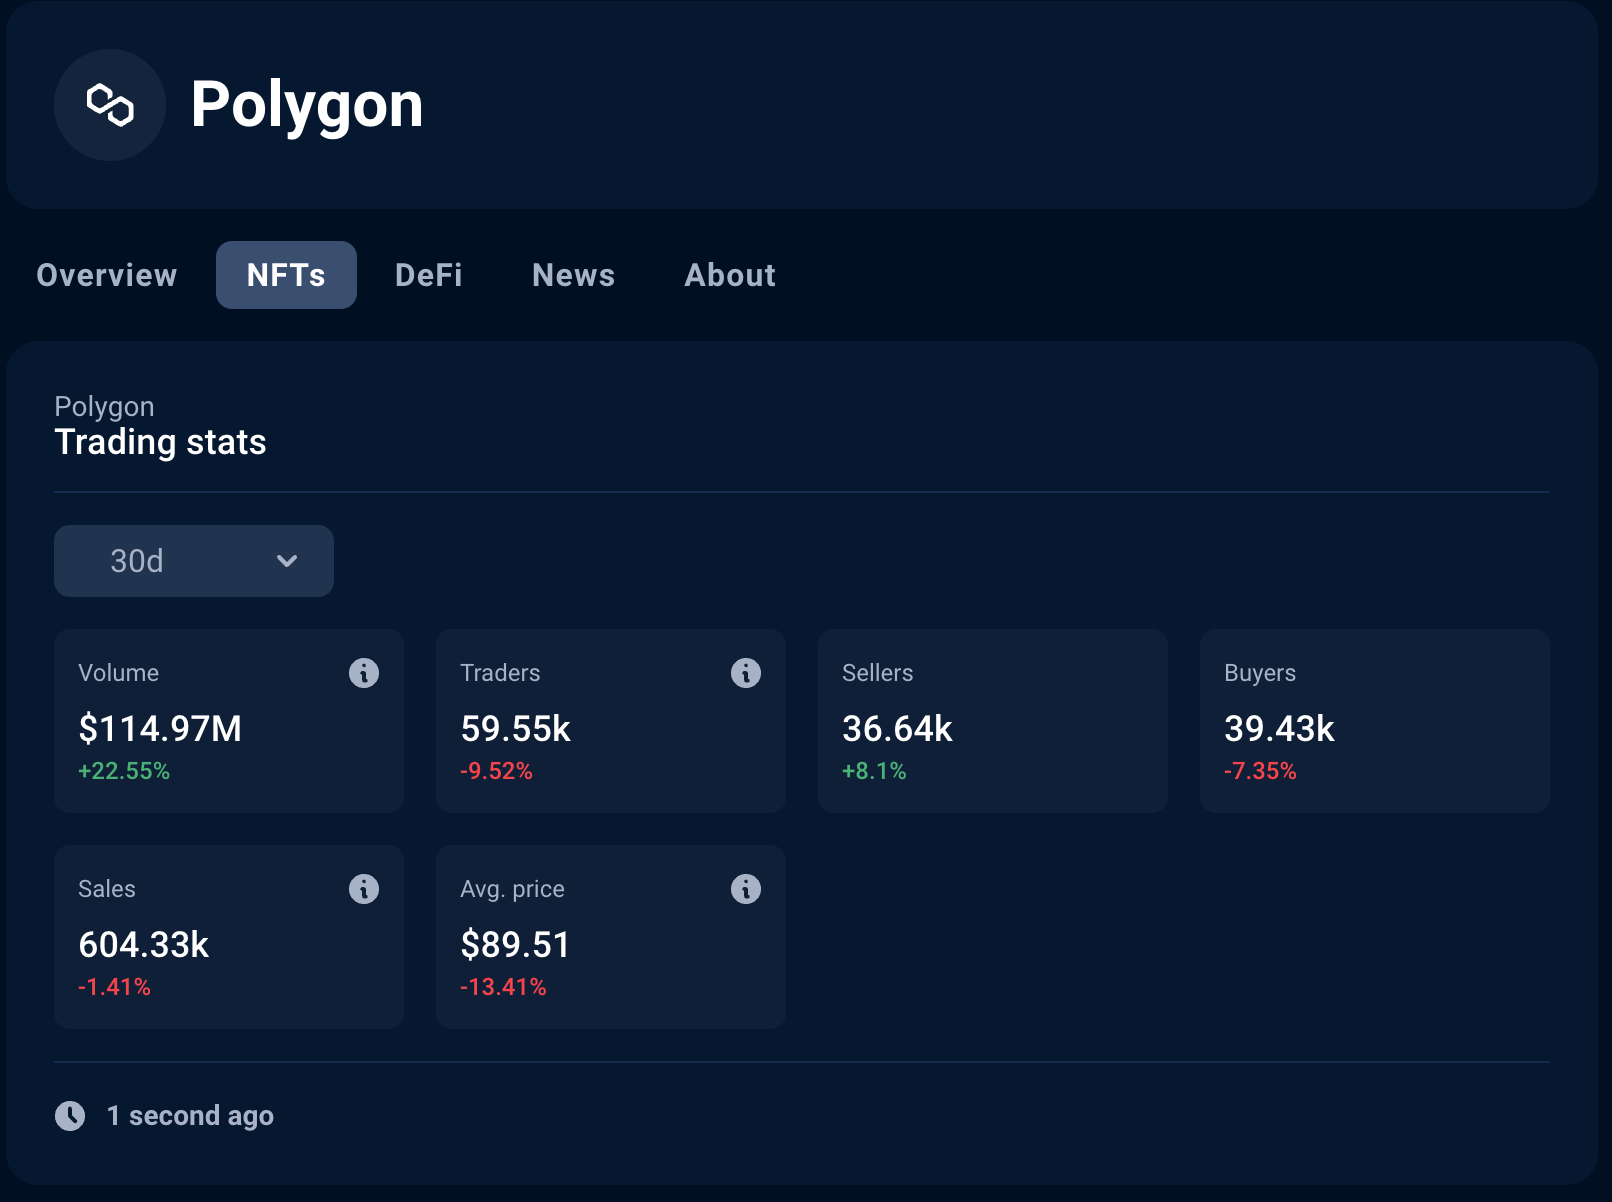Click the -1.41% sales change
Screen dimensions: 1612x1202
[114, 987]
